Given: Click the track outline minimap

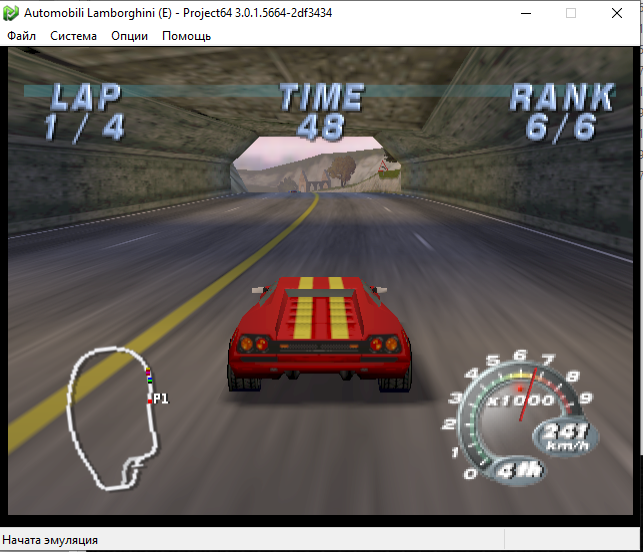Looking at the screenshot, I should point(113,419).
